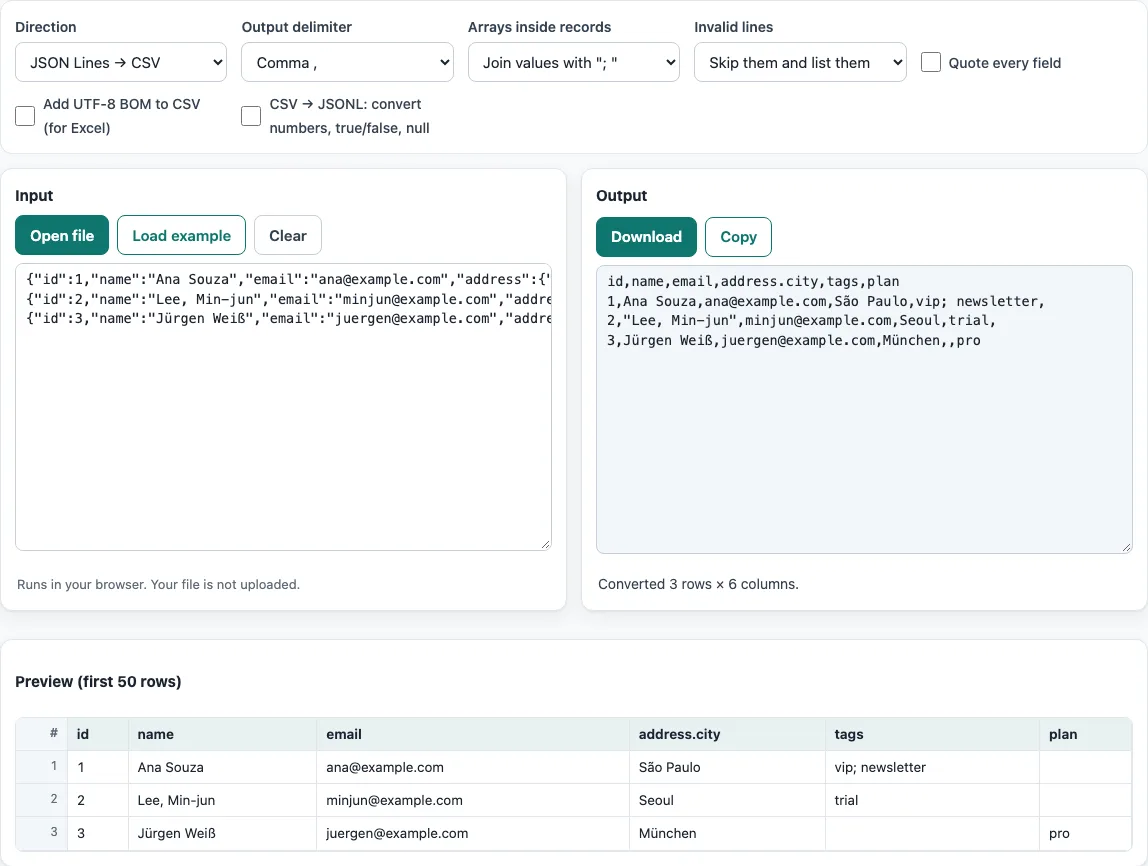Click the Seoul cell
The height and width of the screenshot is (866, 1148).
point(727,800)
